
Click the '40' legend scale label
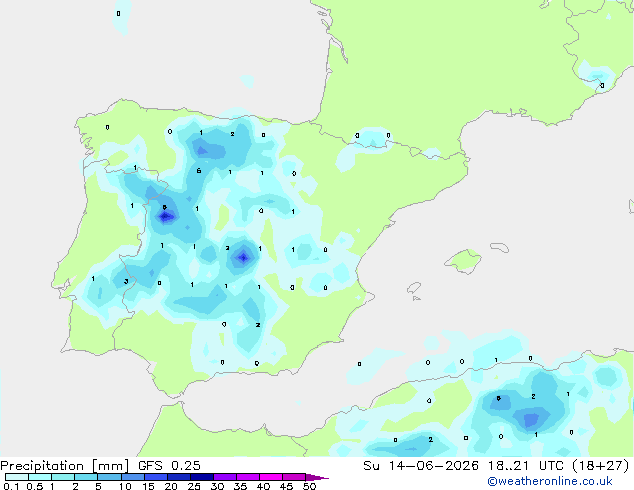pyautogui.click(x=264, y=486)
